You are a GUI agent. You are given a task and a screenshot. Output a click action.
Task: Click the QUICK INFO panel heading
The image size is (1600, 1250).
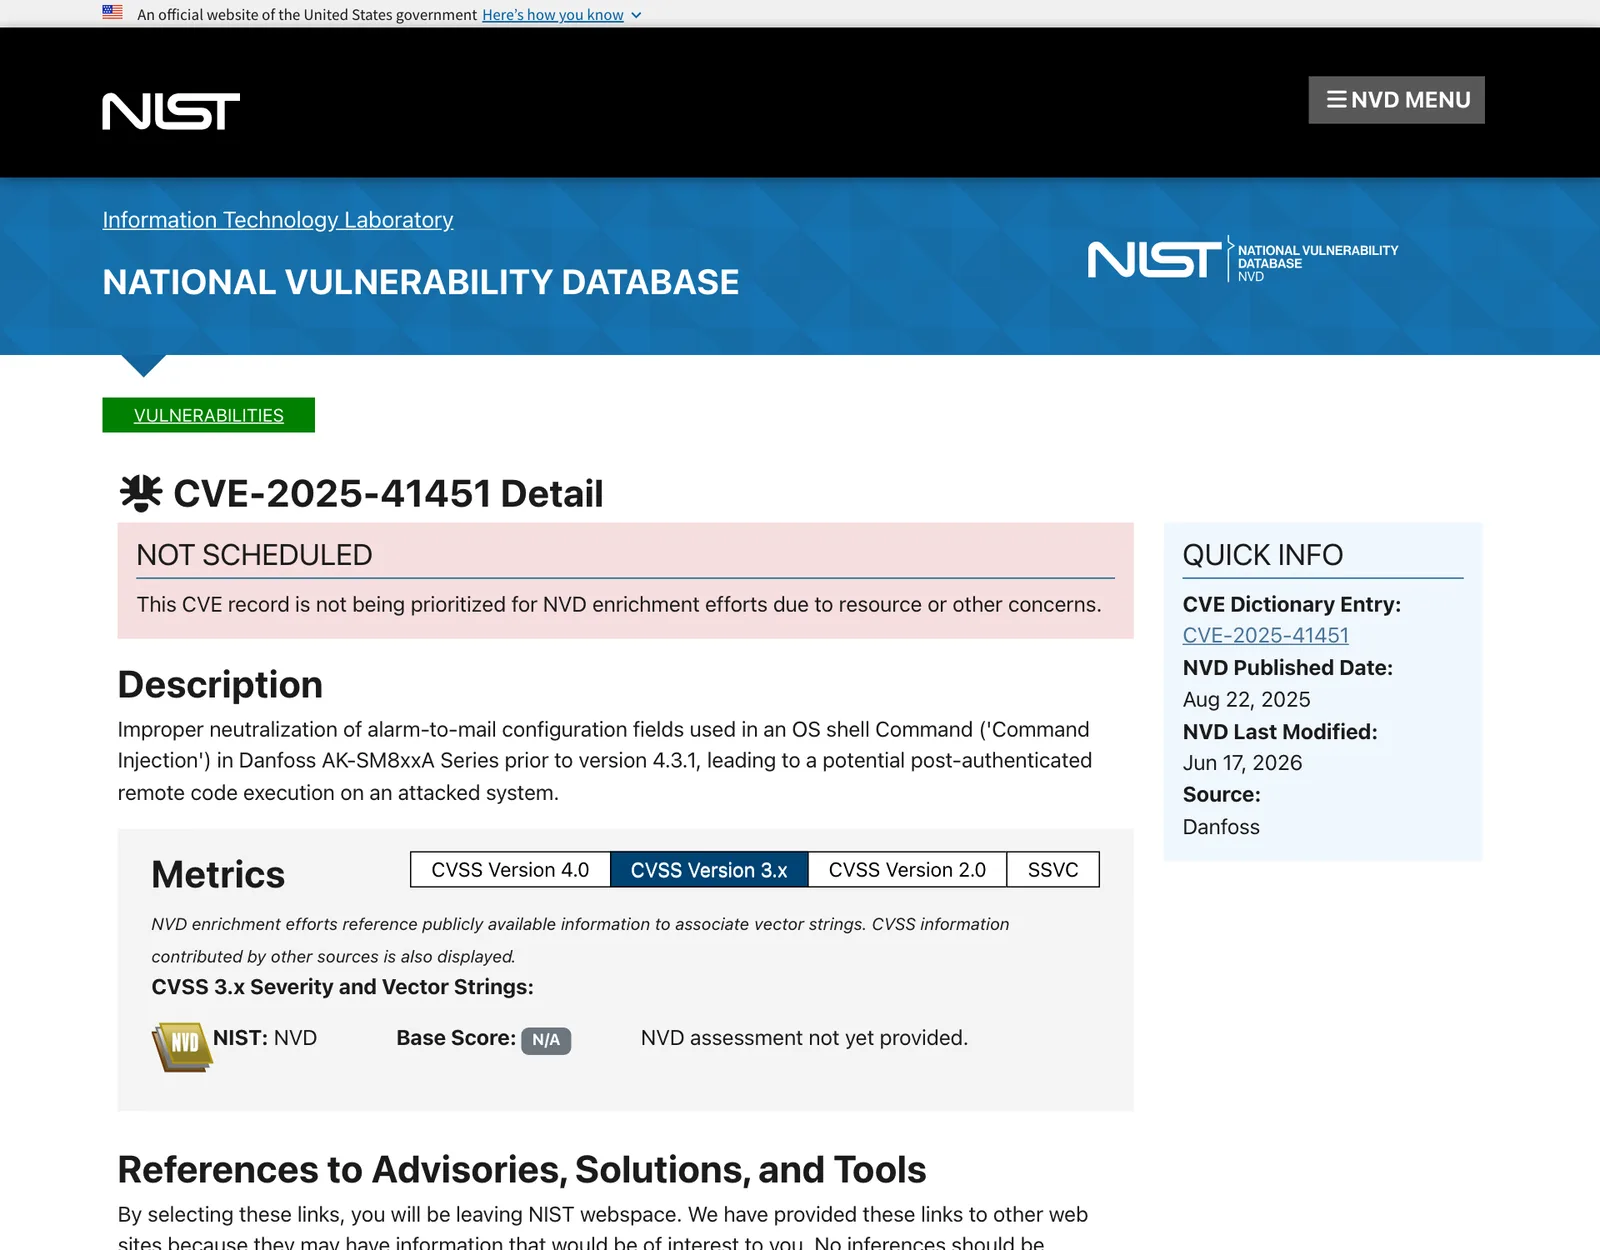tap(1263, 555)
